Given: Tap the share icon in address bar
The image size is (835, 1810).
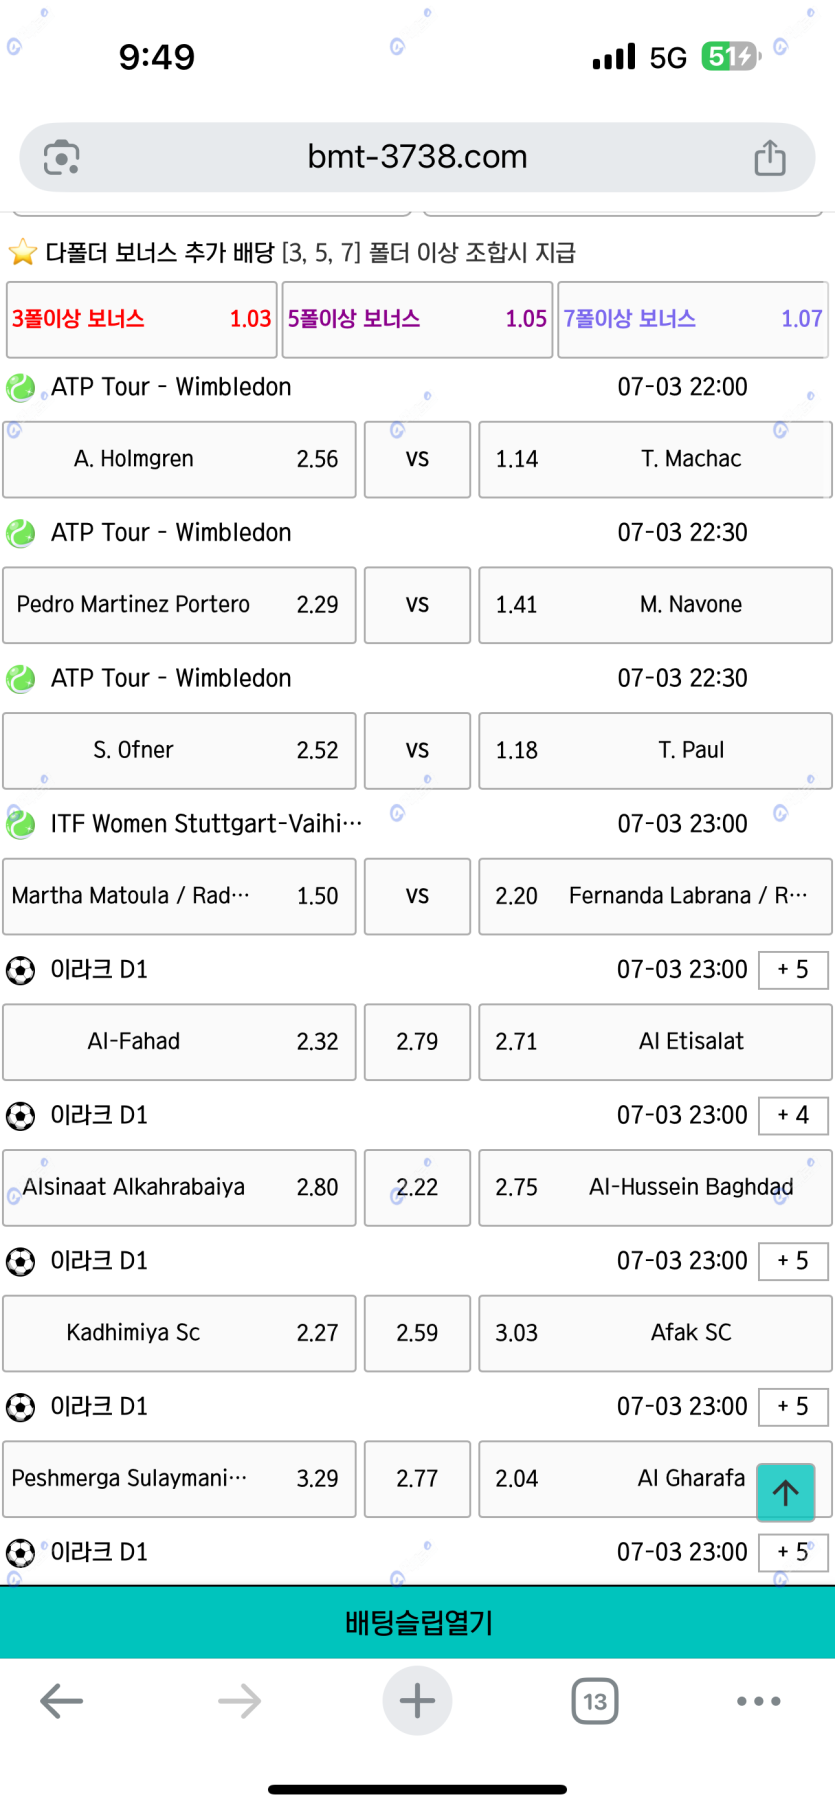Looking at the screenshot, I should [769, 158].
